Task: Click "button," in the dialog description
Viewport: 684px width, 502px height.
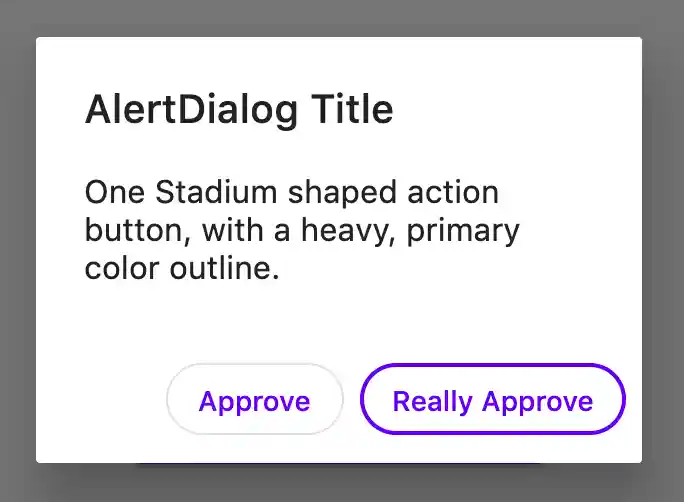Action: click(138, 230)
